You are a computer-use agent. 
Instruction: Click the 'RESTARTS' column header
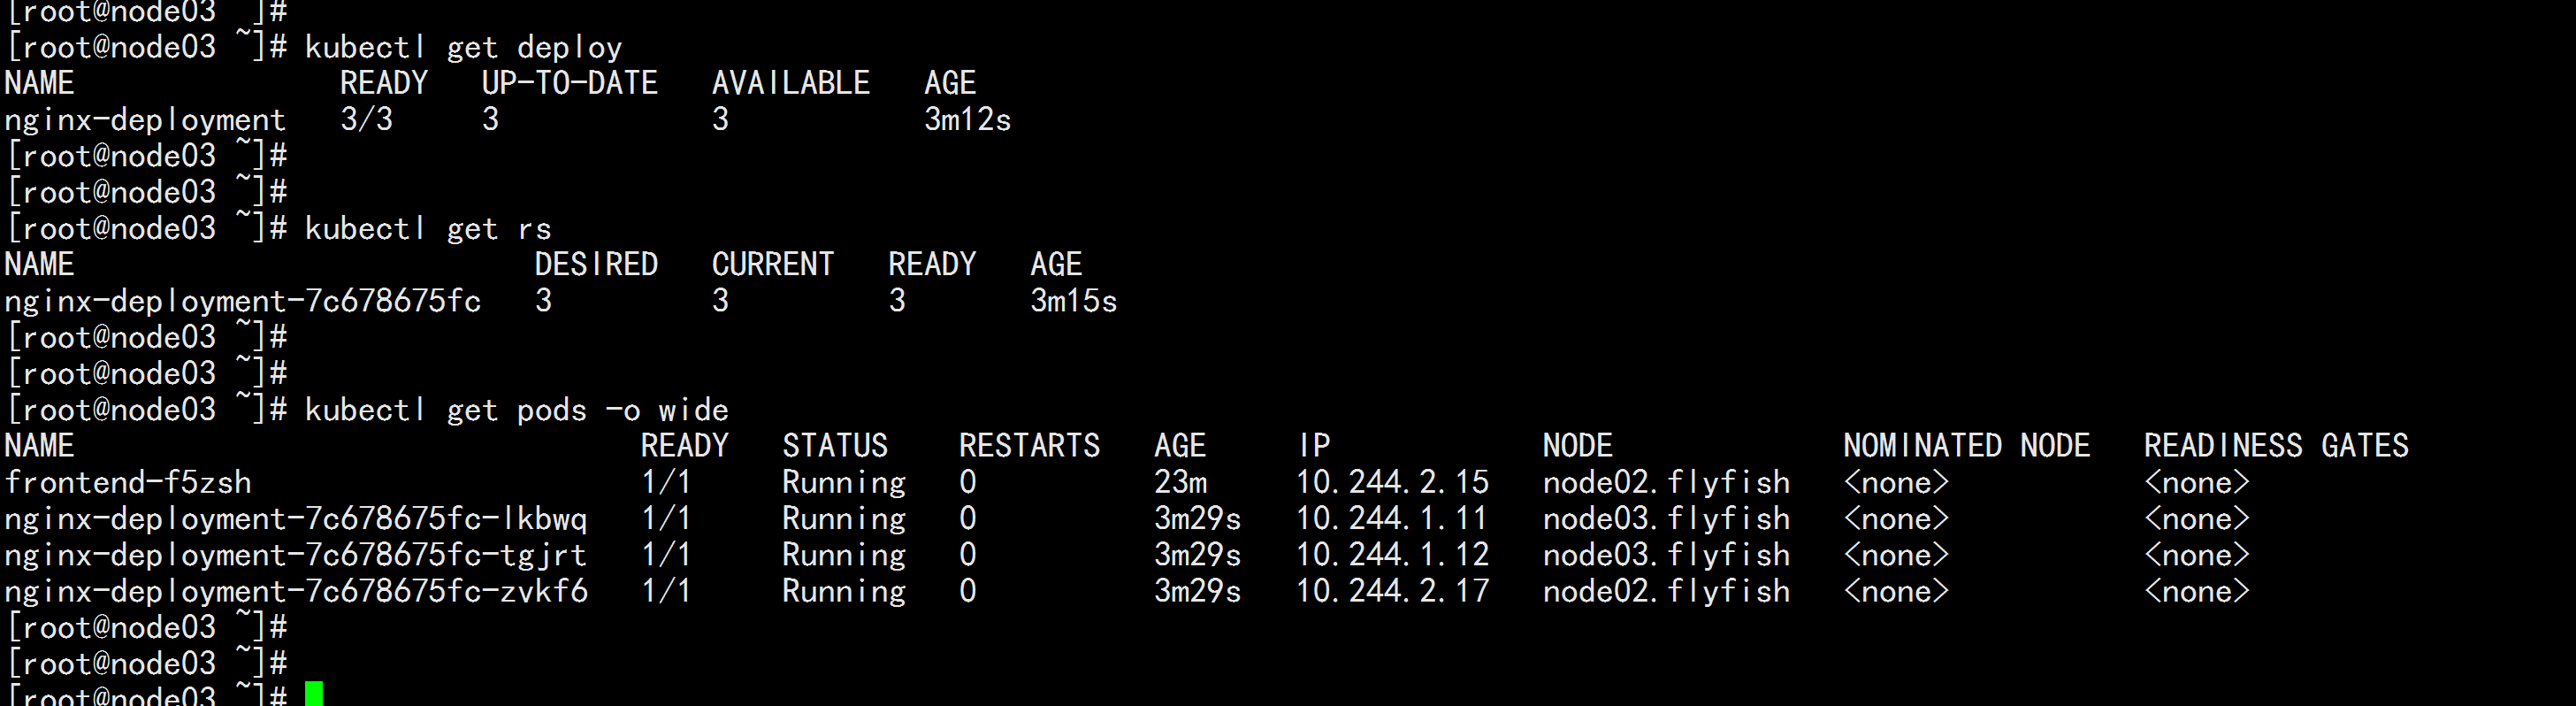point(1029,445)
